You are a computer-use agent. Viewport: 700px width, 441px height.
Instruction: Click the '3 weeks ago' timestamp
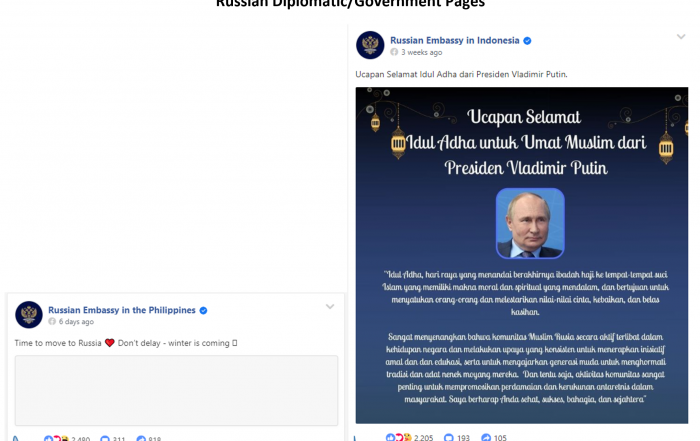422,52
